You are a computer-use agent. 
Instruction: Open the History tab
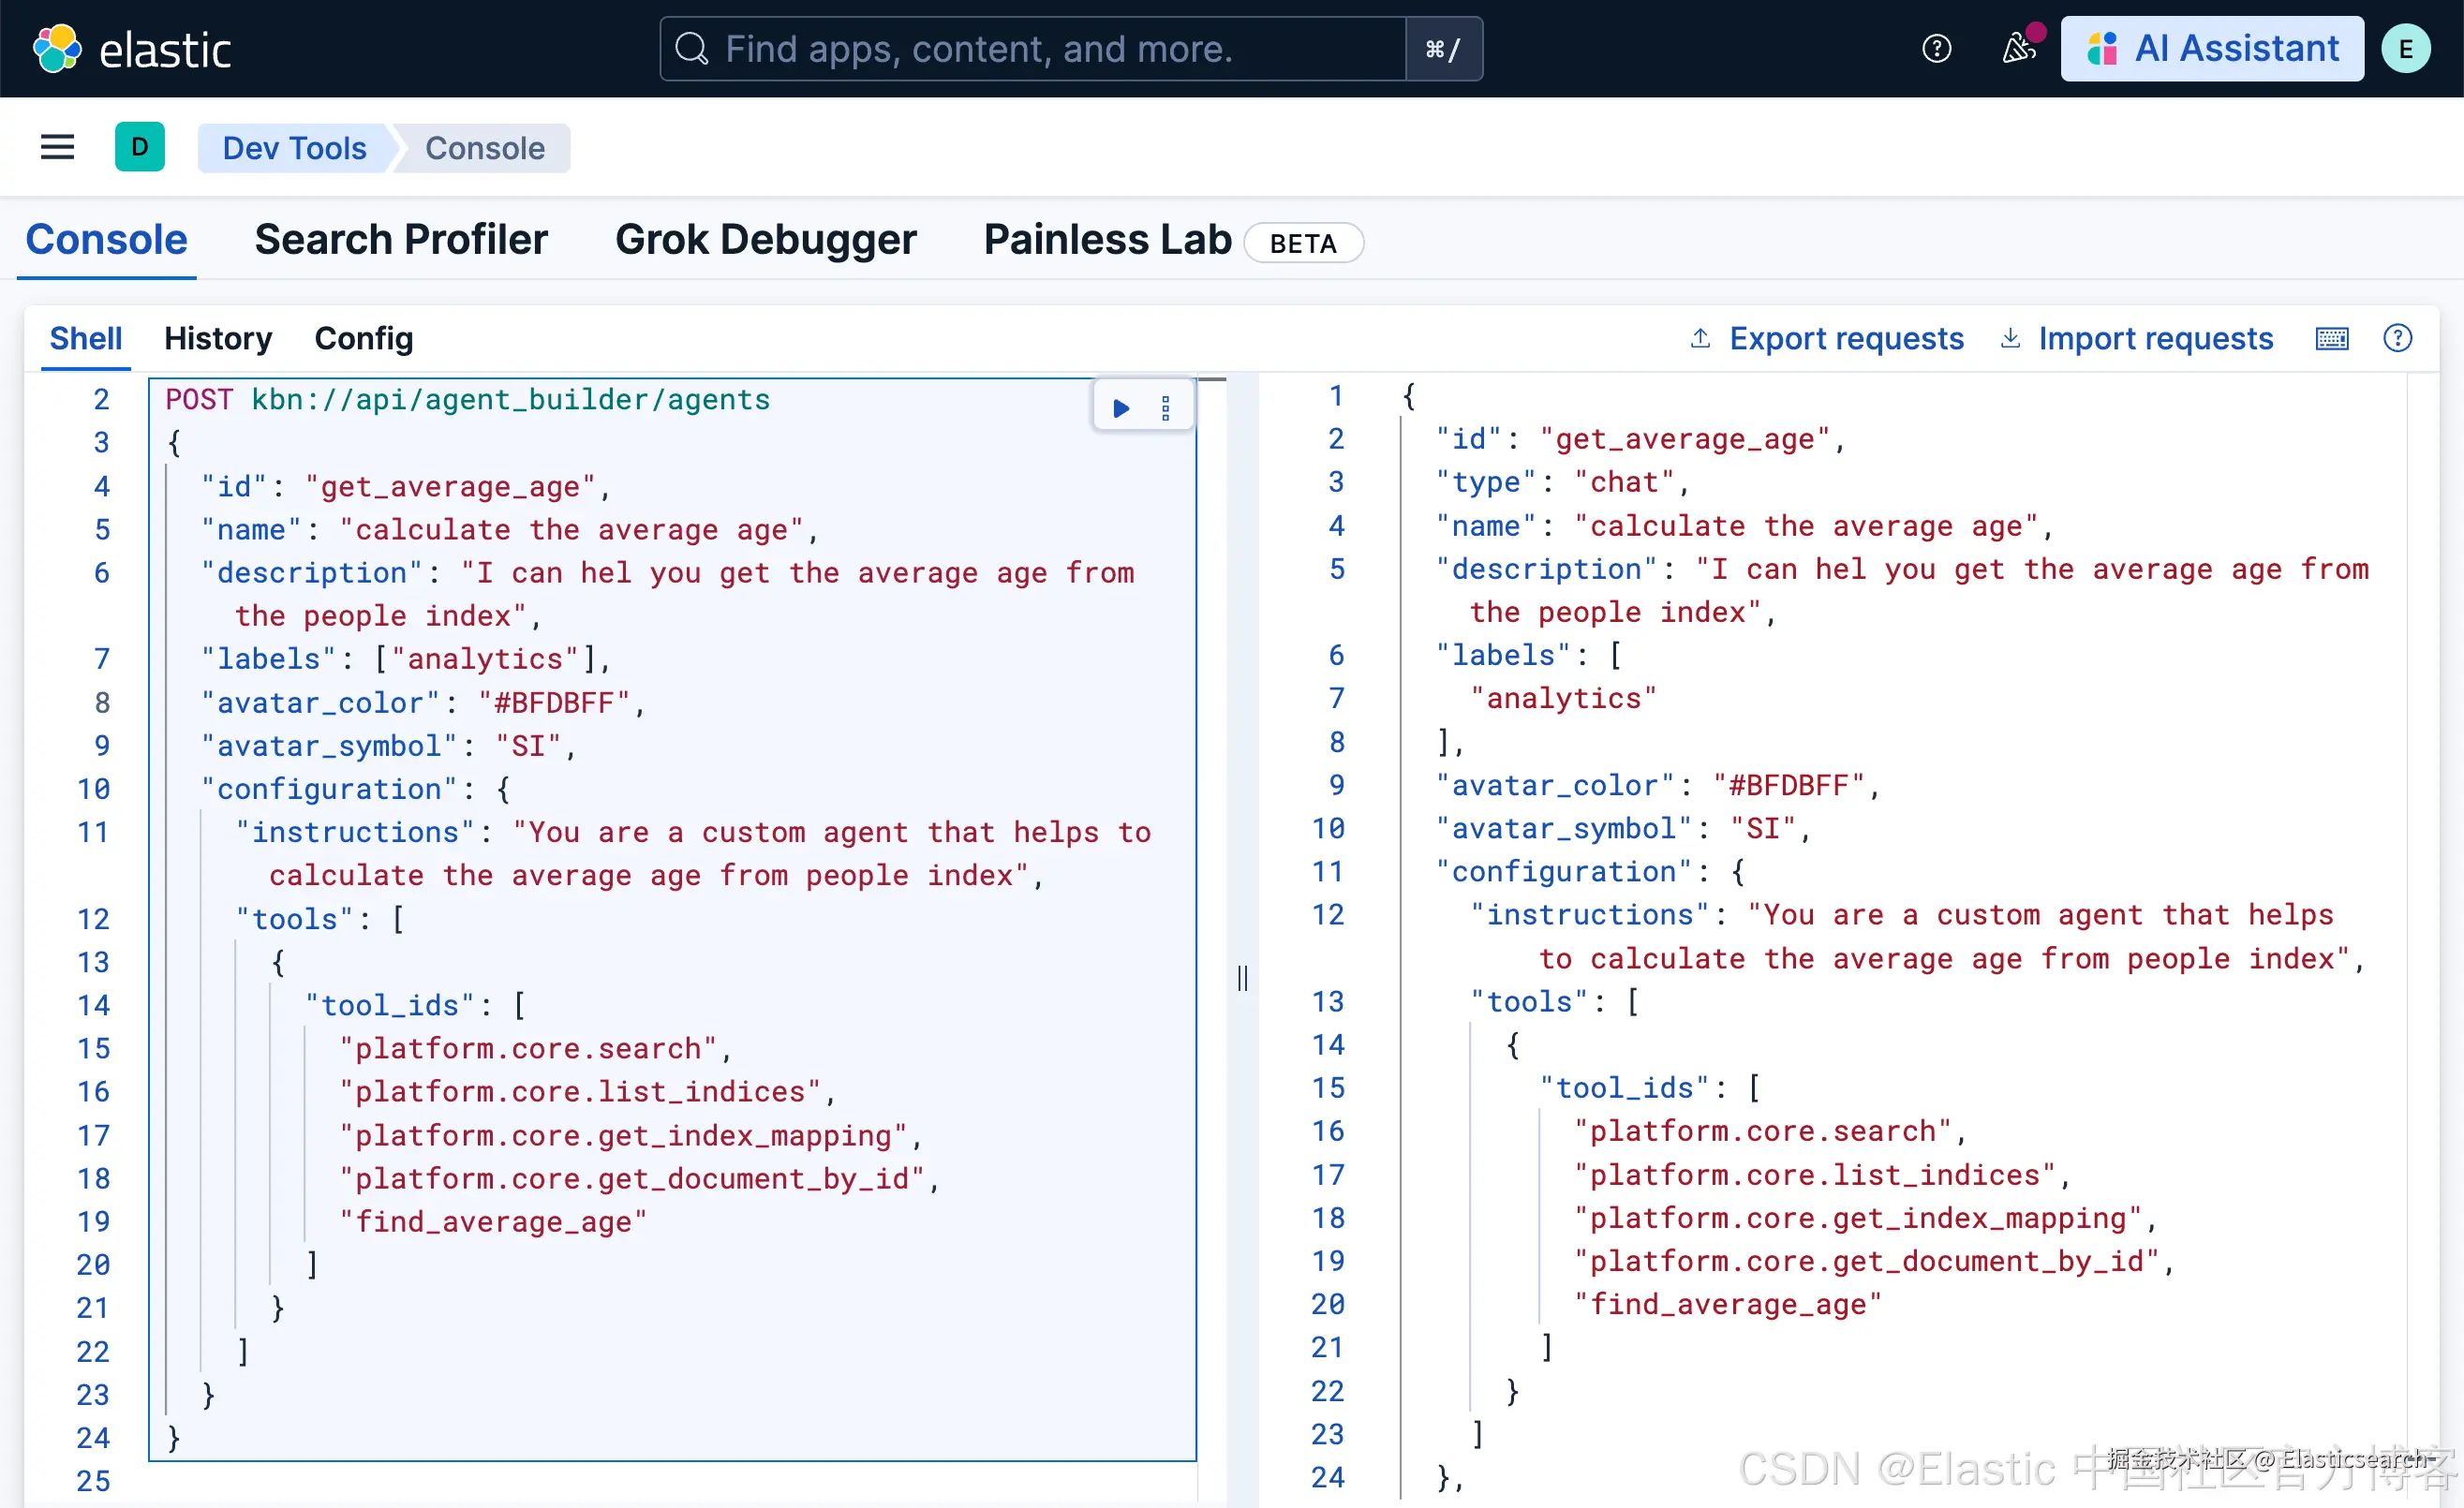[x=218, y=339]
